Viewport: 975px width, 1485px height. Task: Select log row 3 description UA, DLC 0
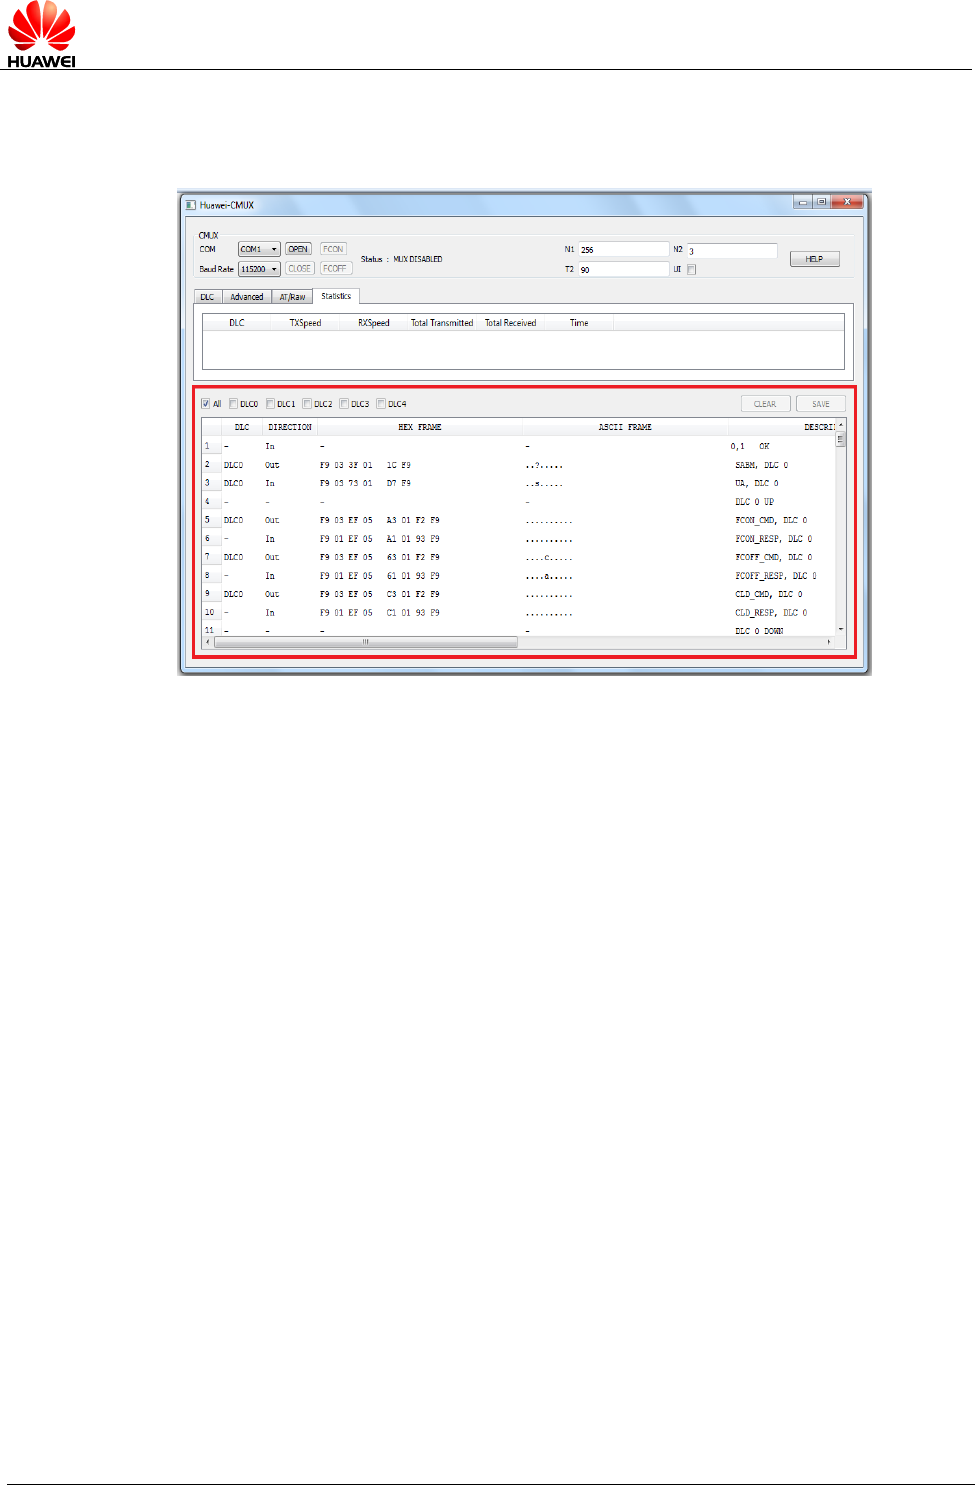pyautogui.click(x=757, y=483)
